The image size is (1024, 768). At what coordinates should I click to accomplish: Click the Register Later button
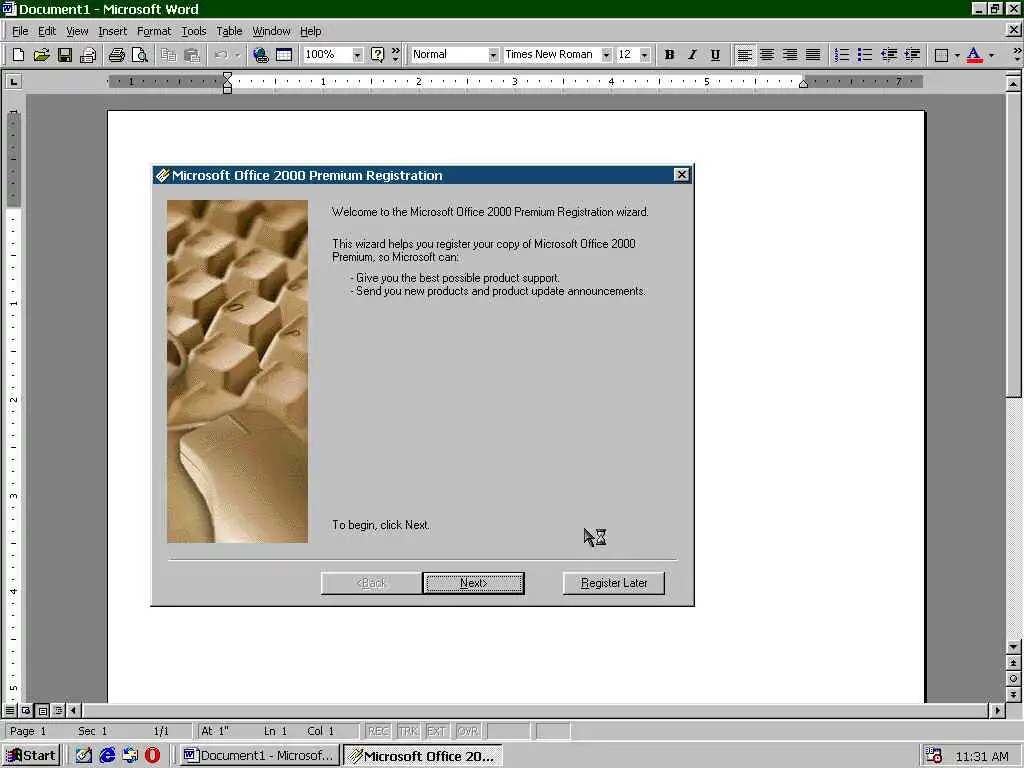(614, 583)
